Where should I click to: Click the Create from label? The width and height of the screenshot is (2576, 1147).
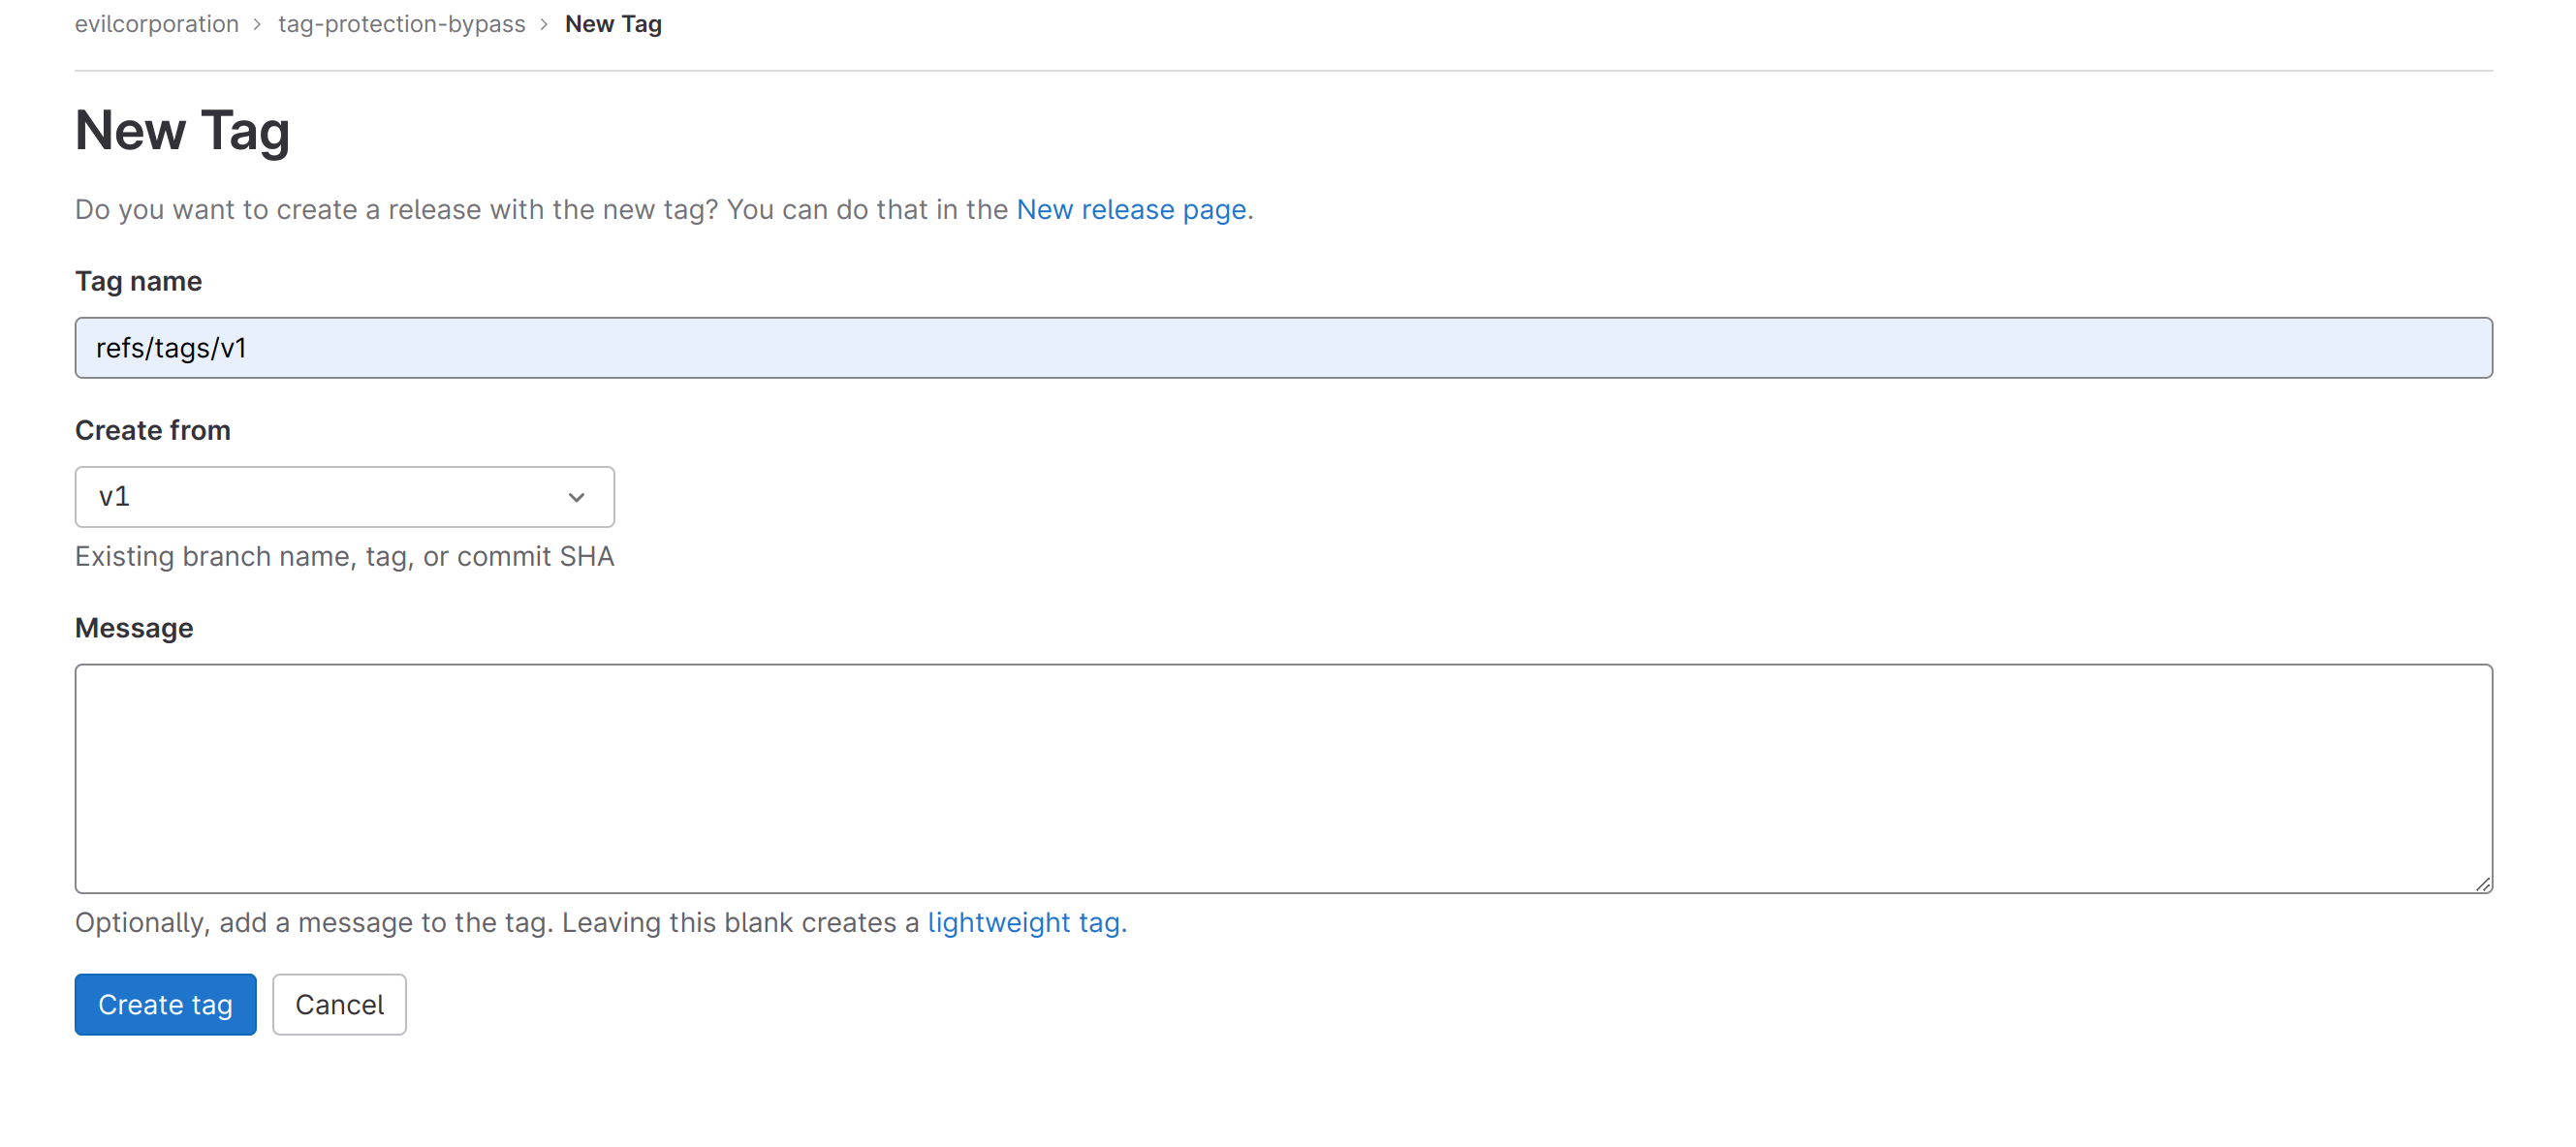tap(152, 431)
